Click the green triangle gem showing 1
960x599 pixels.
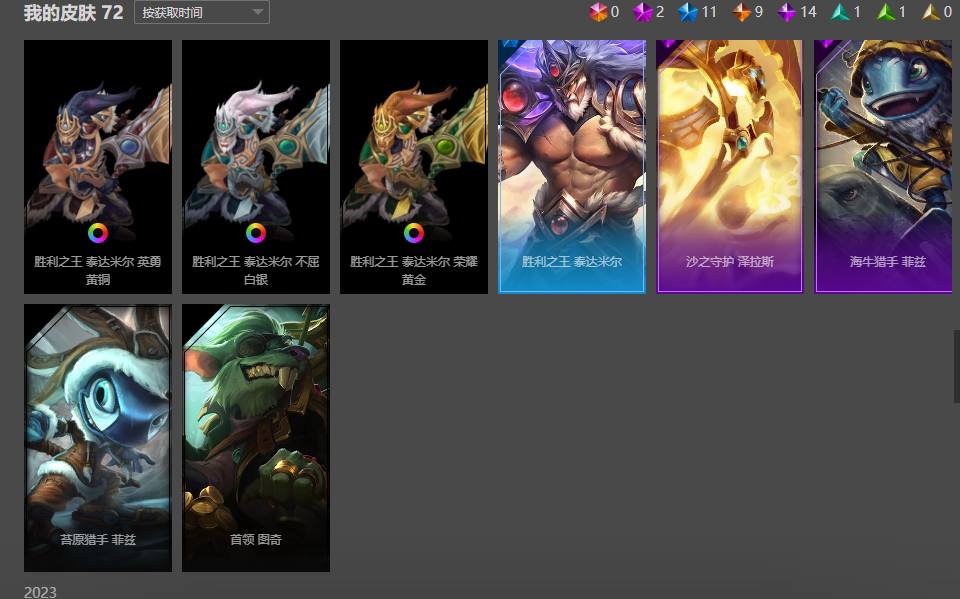[885, 12]
